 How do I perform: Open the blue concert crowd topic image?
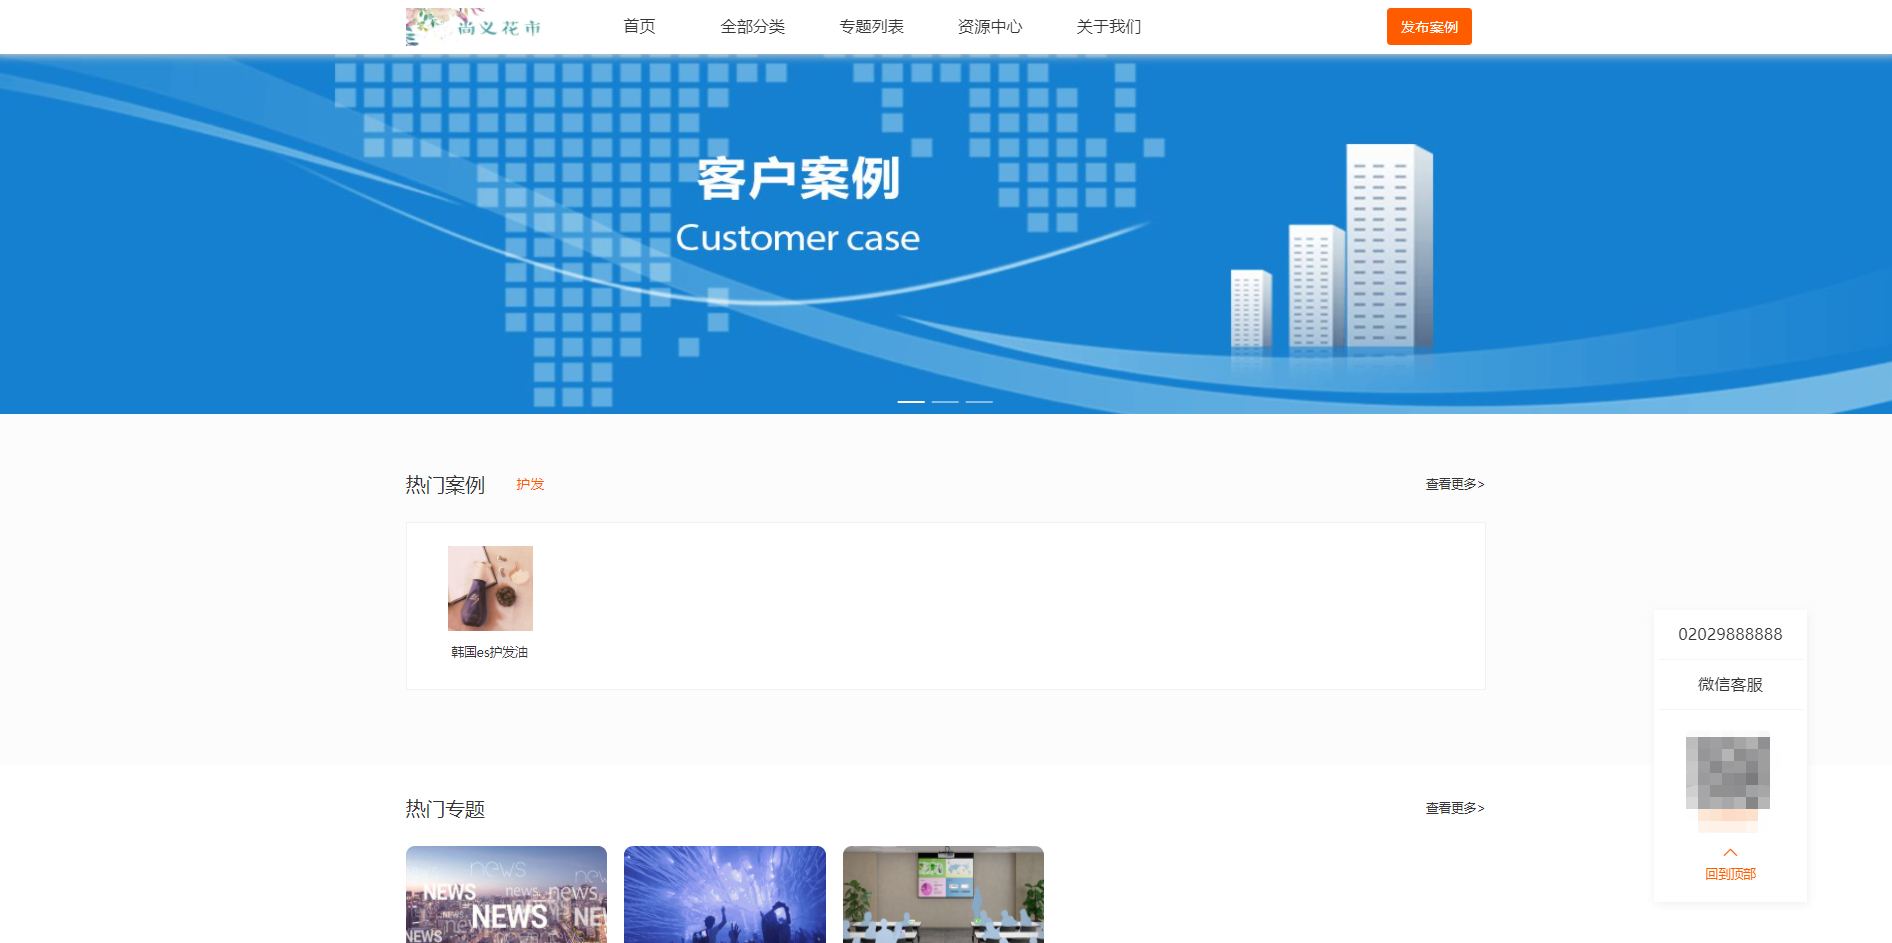click(725, 894)
